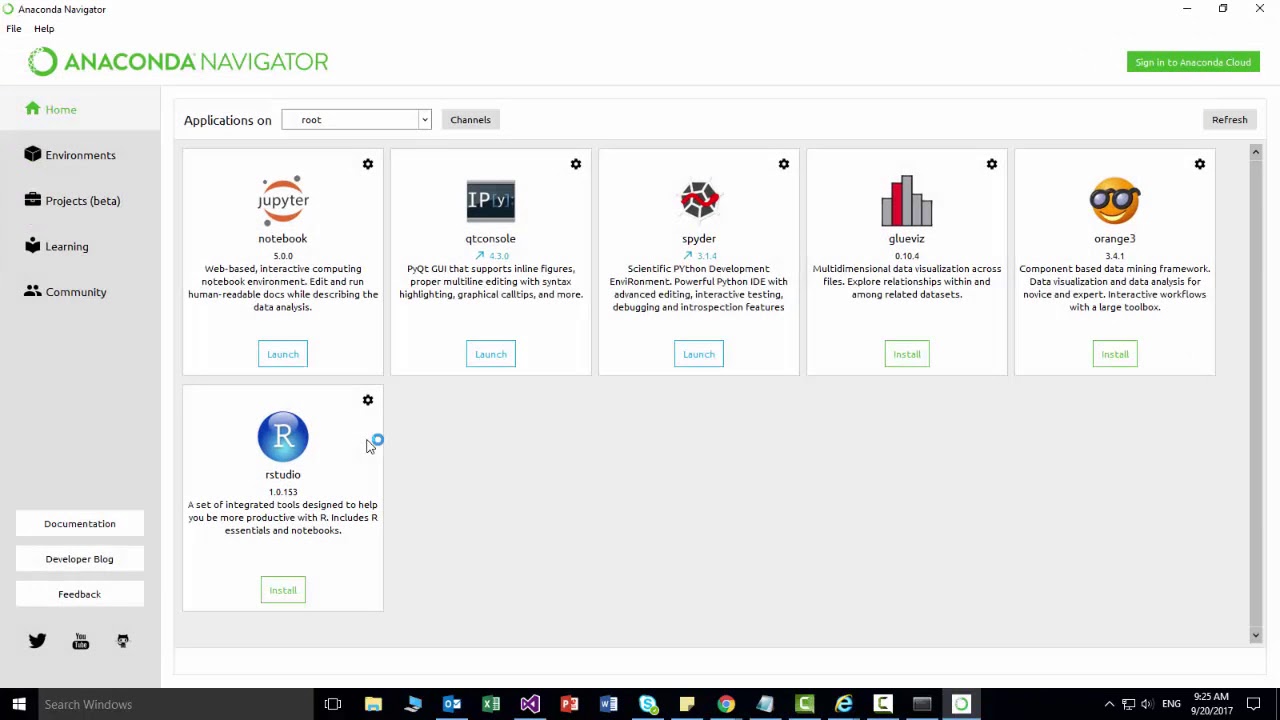The width and height of the screenshot is (1280, 720).
Task: Open Task View on the taskbar
Action: (333, 704)
